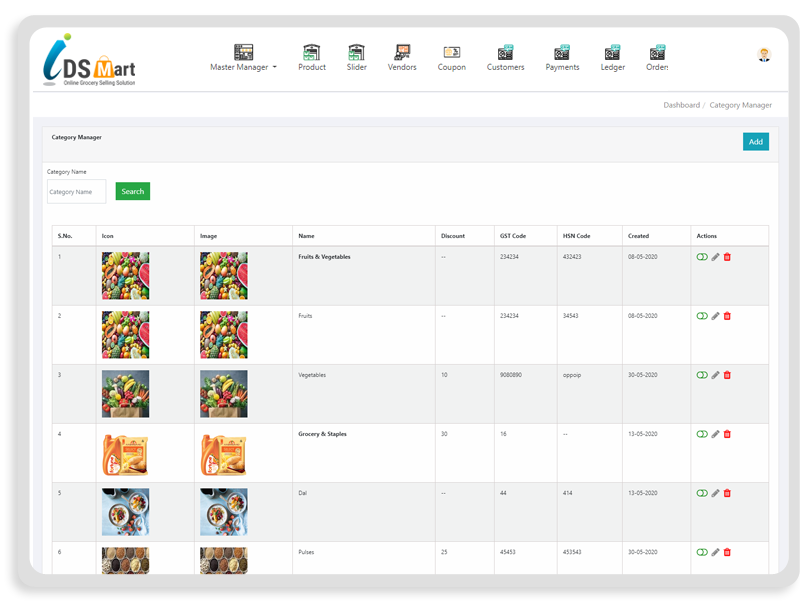Toggle status of Fruits & Vegetables category
This screenshot has width=800, height=613.
(704, 256)
